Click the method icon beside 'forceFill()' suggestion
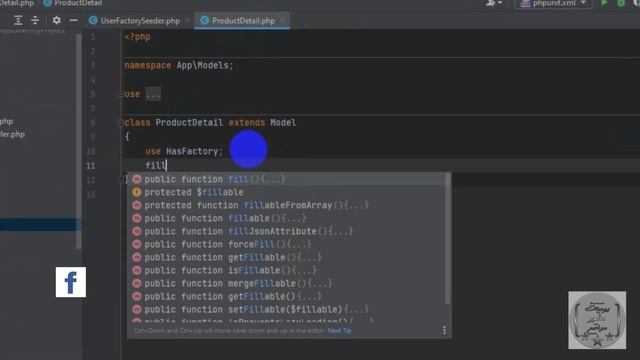640x360 pixels. click(137, 244)
